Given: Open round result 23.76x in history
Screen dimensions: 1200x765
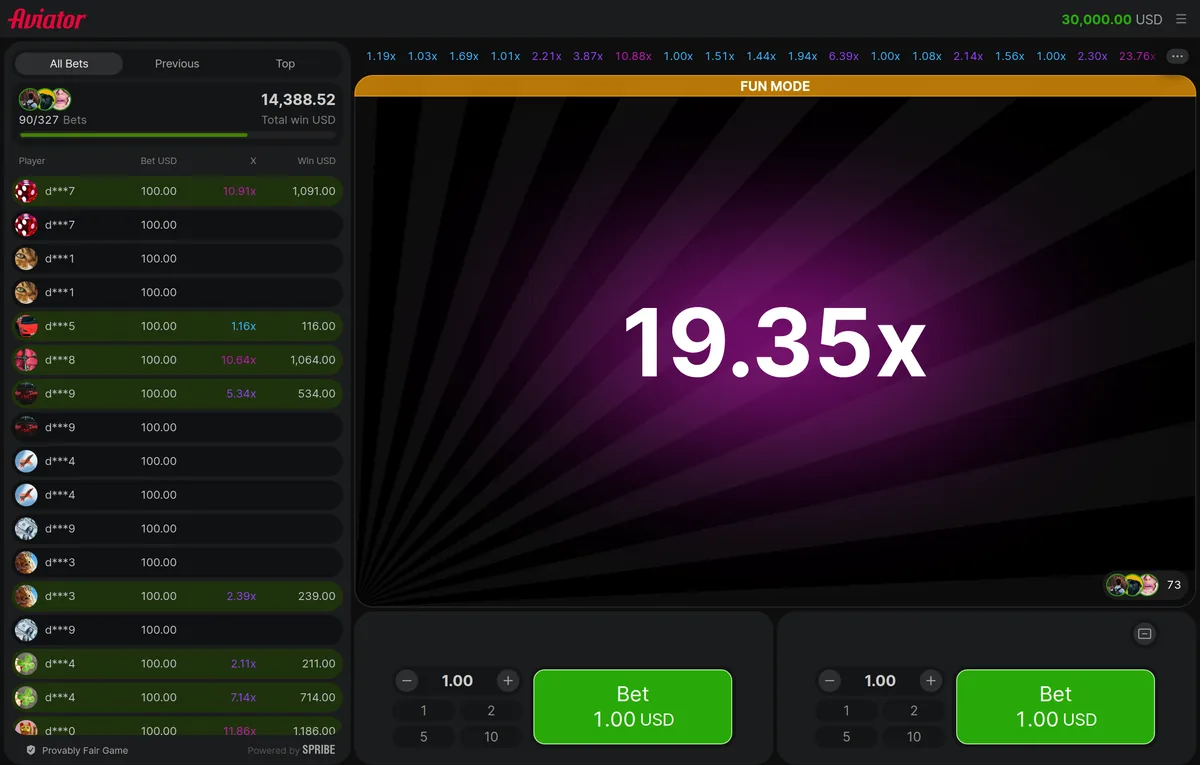Looking at the screenshot, I should 1137,57.
